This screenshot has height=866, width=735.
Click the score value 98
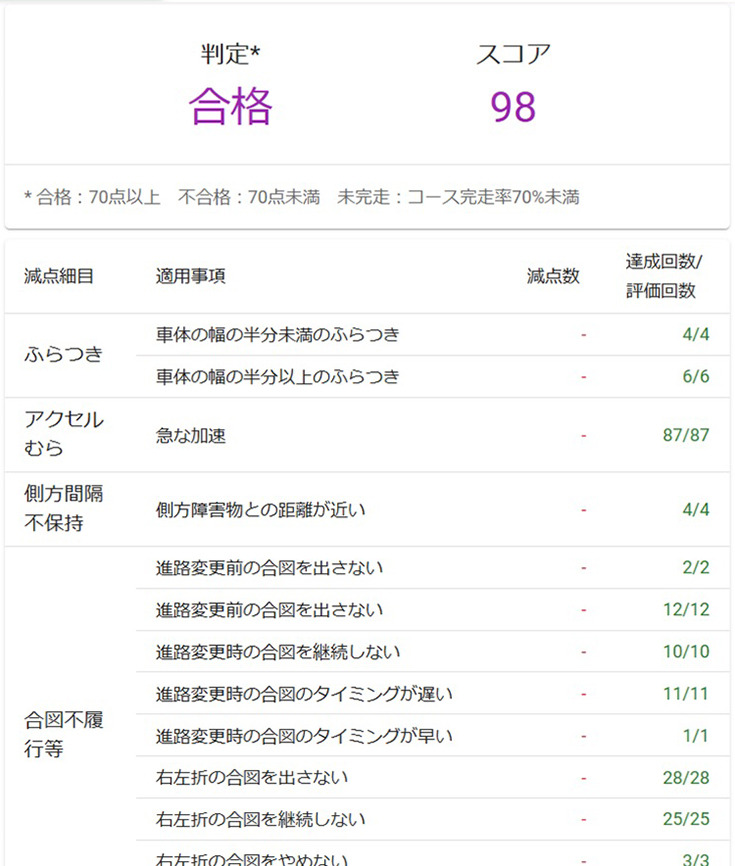(513, 107)
